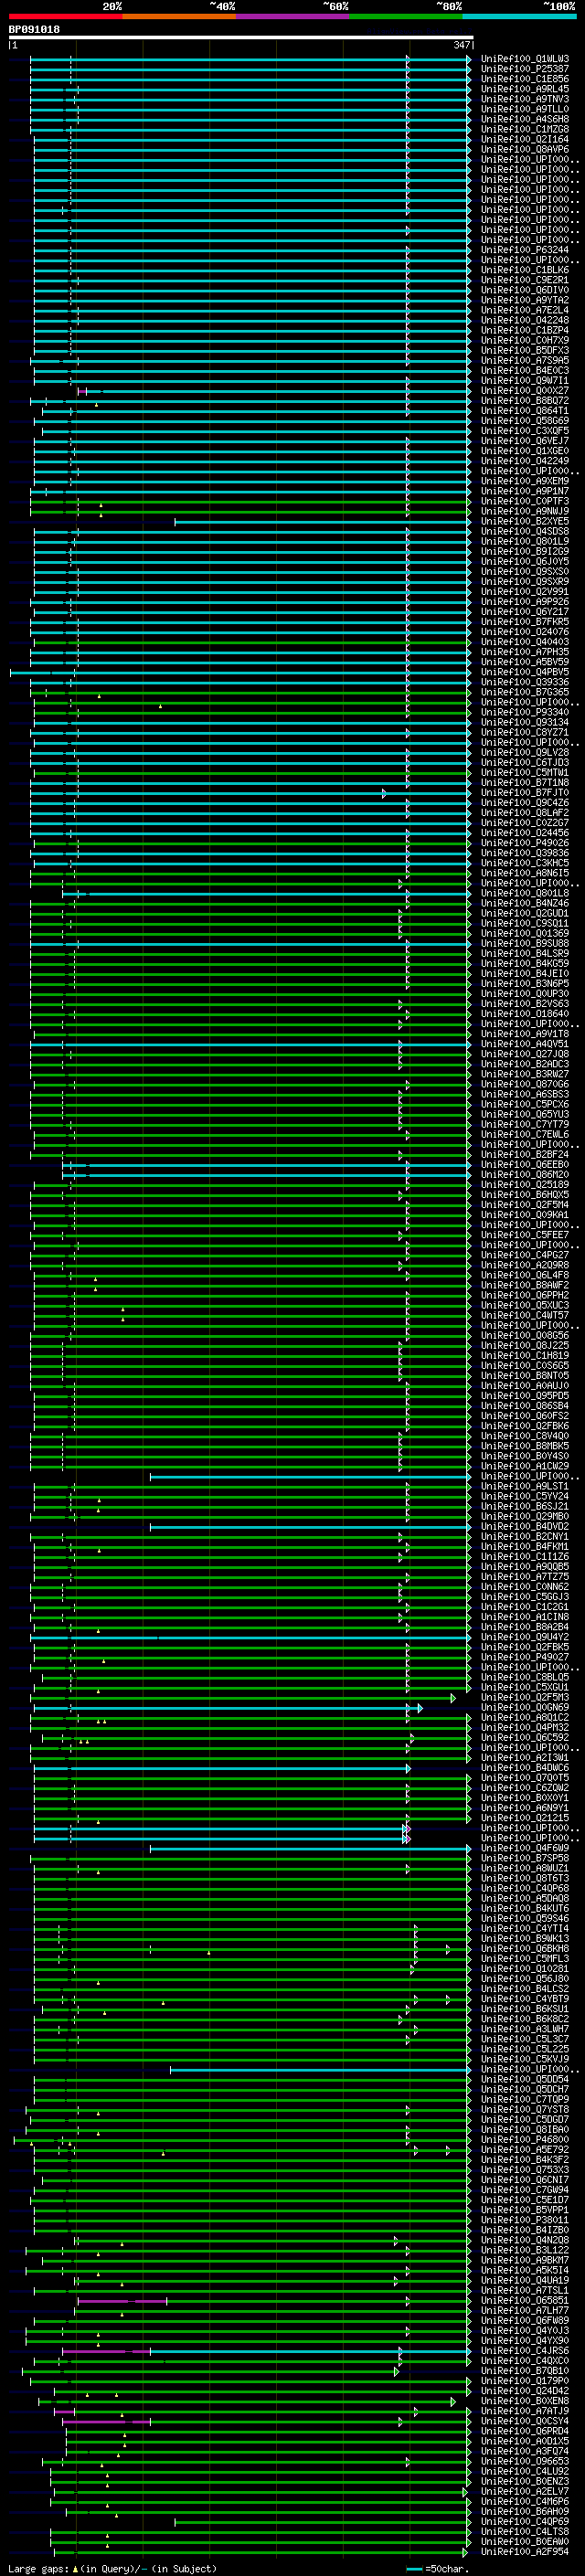Select the UniRef100_O42248 label
The width and height of the screenshot is (585, 2576).
click(525, 320)
